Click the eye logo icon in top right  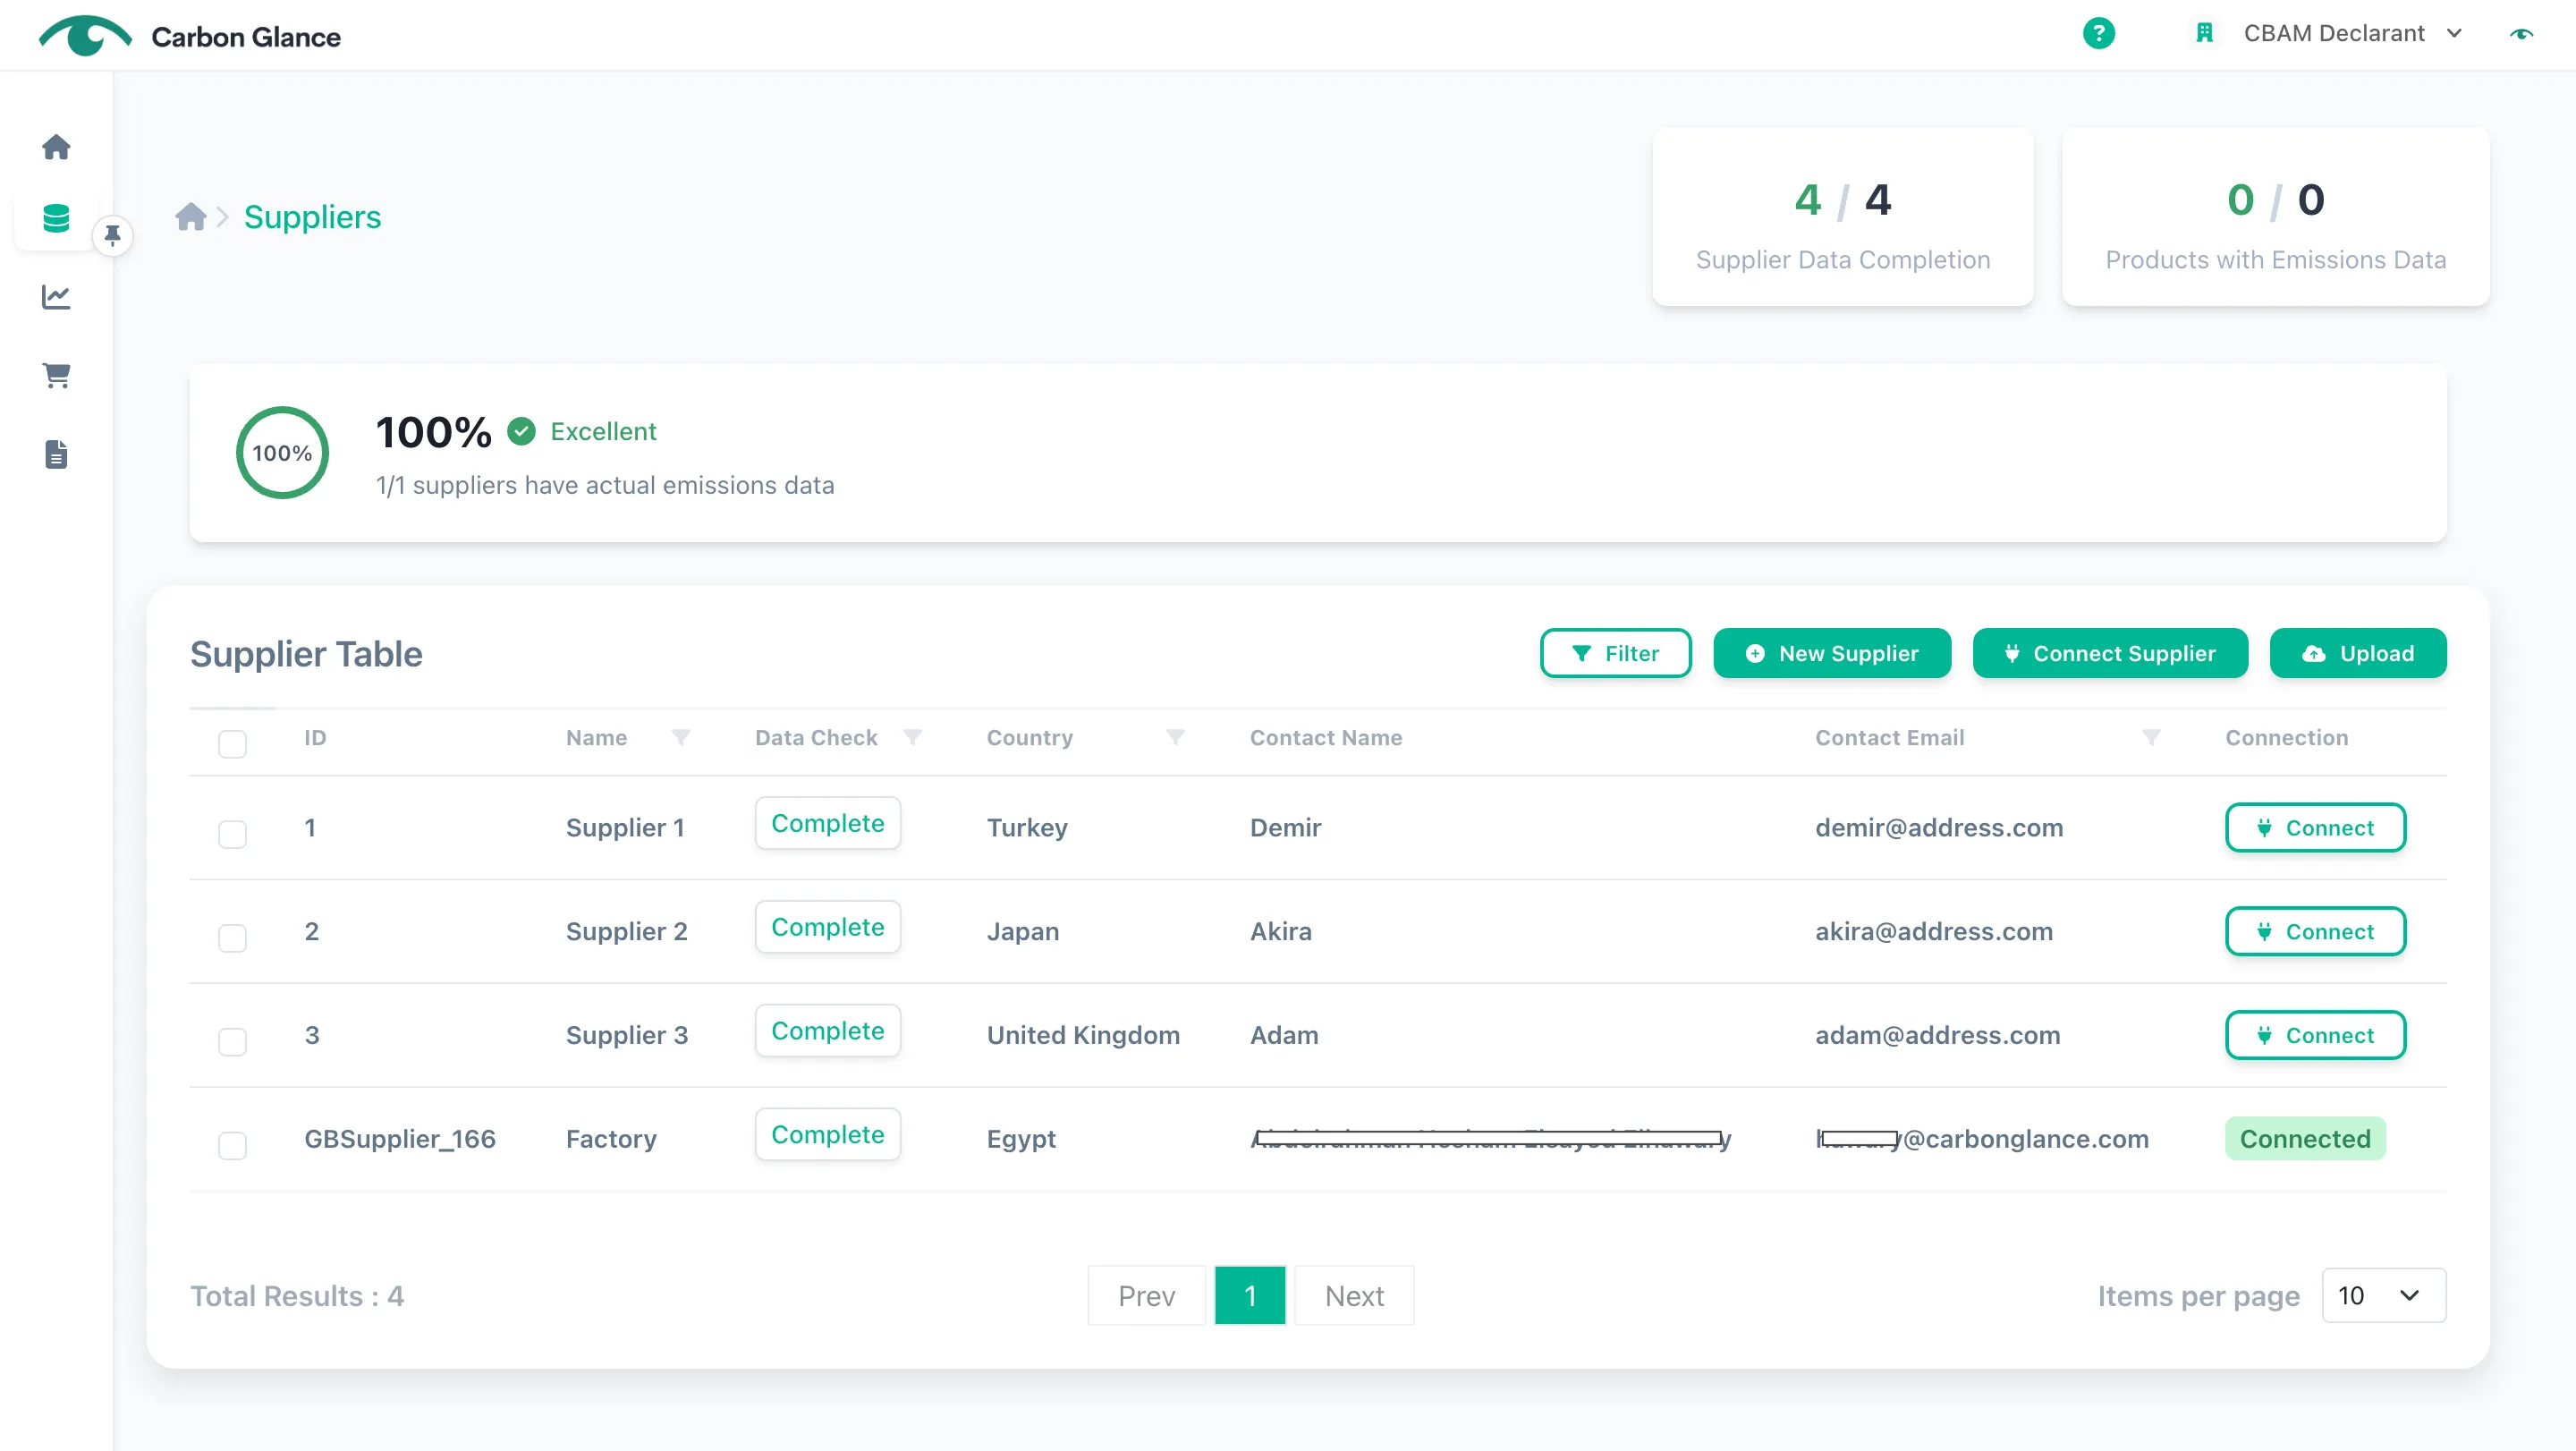[2521, 34]
